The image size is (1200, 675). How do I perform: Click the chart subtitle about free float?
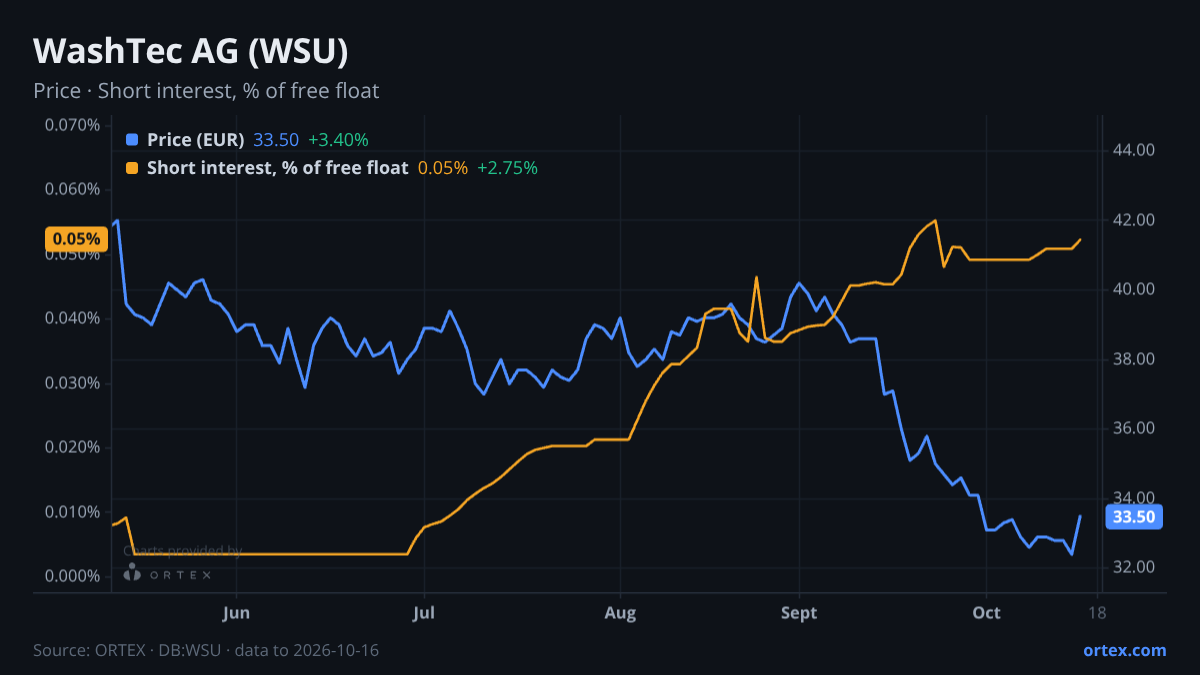(206, 91)
